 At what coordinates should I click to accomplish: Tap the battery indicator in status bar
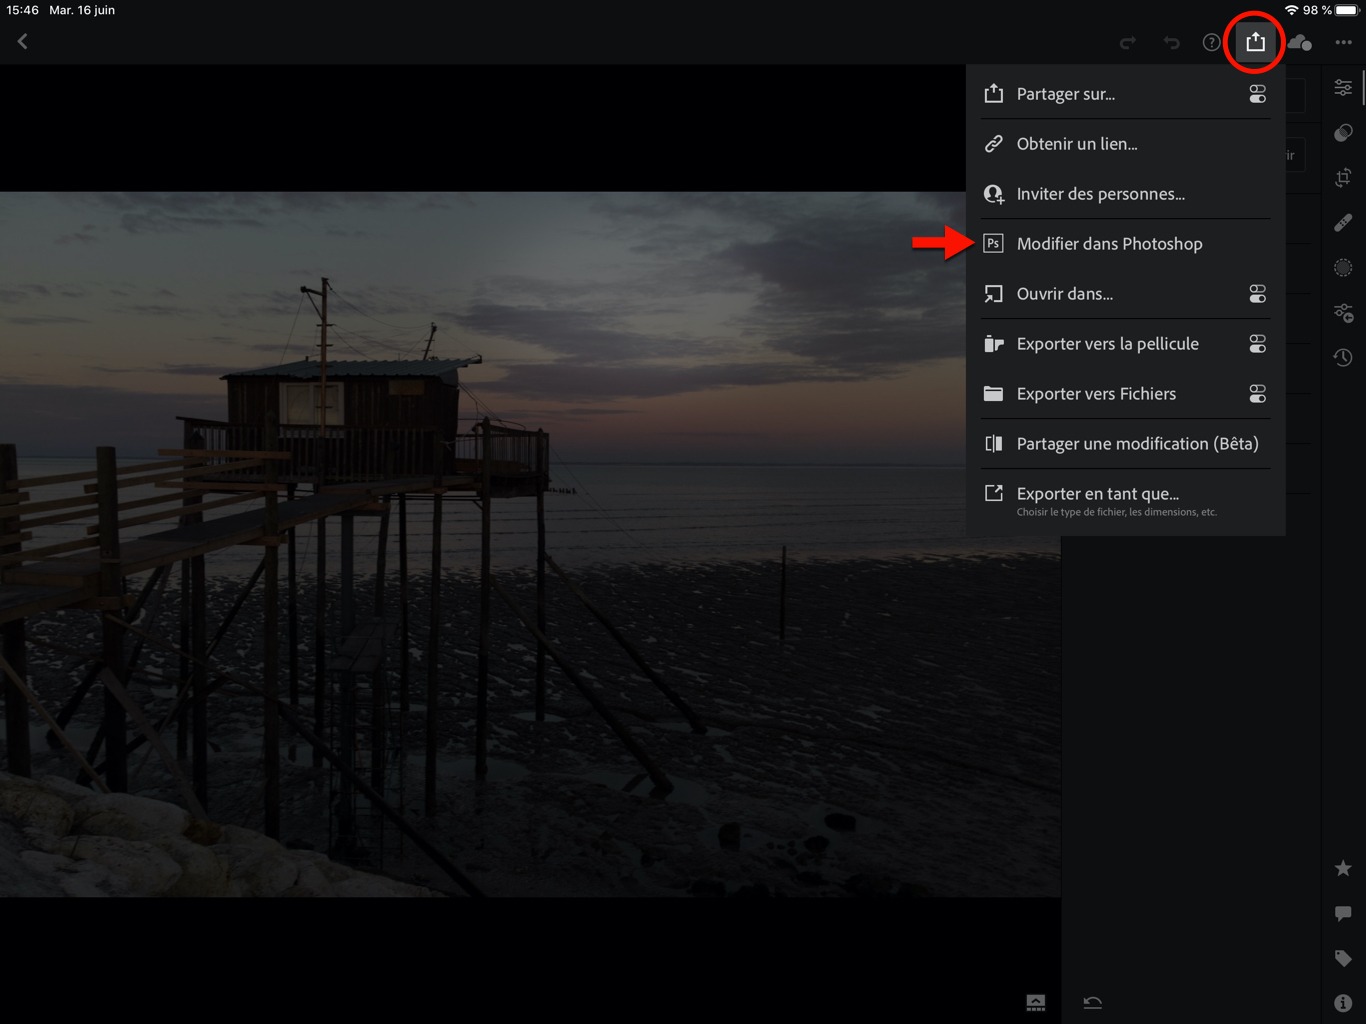click(x=1347, y=10)
